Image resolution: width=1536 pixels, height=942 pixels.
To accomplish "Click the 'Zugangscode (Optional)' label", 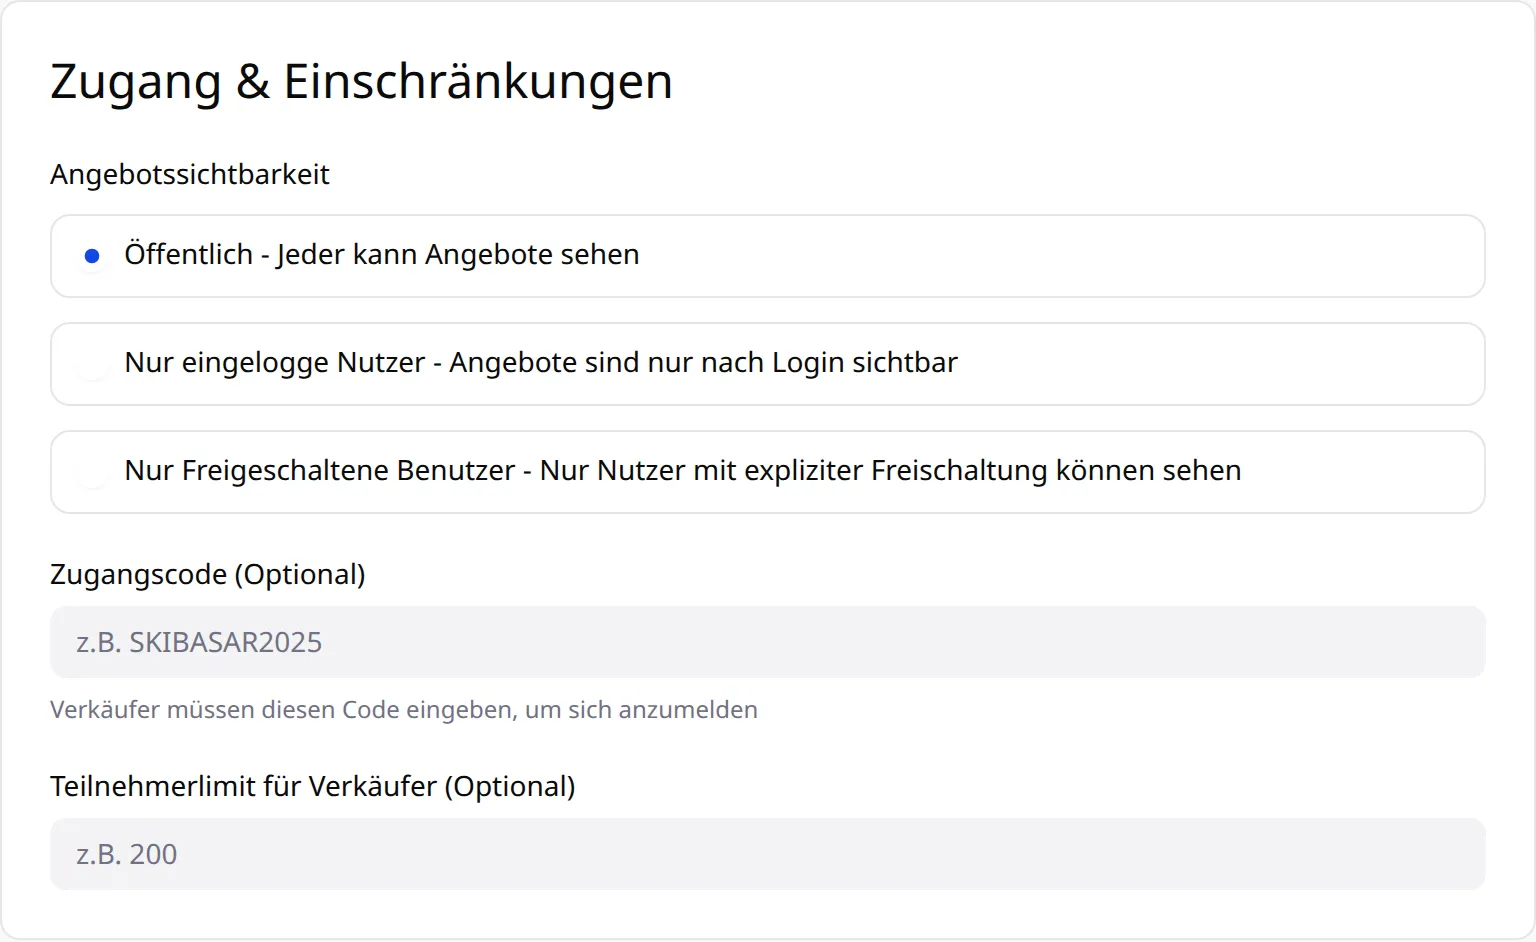I will pos(208,574).
